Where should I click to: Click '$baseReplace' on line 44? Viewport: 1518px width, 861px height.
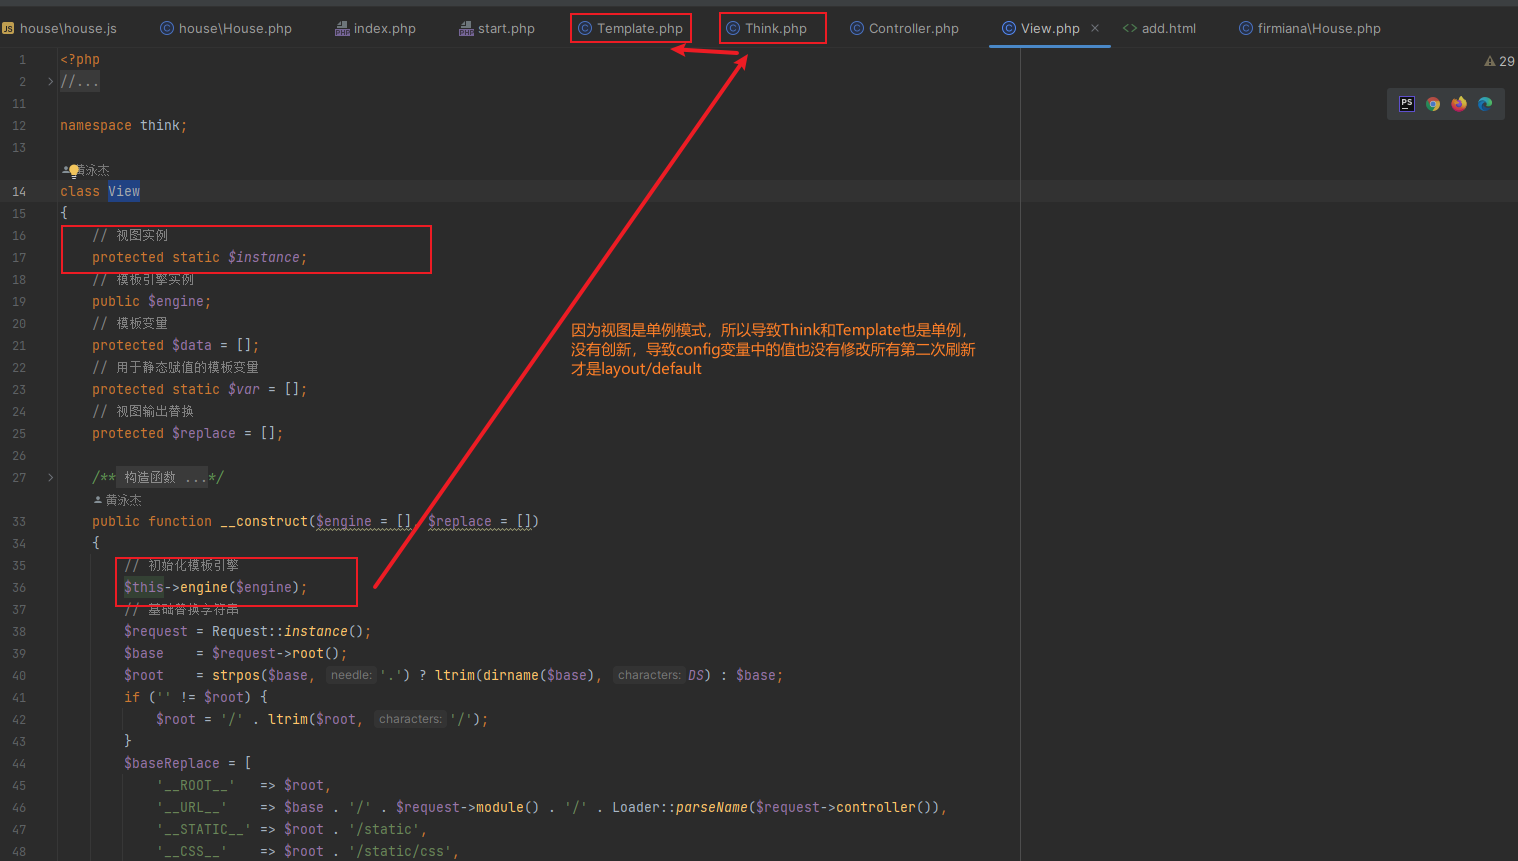coord(172,763)
